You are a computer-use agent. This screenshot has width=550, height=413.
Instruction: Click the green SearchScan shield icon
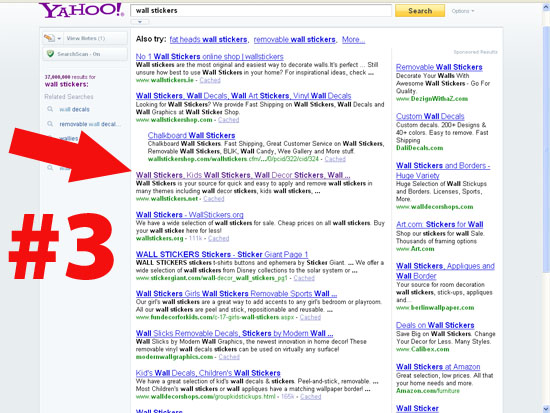[50, 54]
